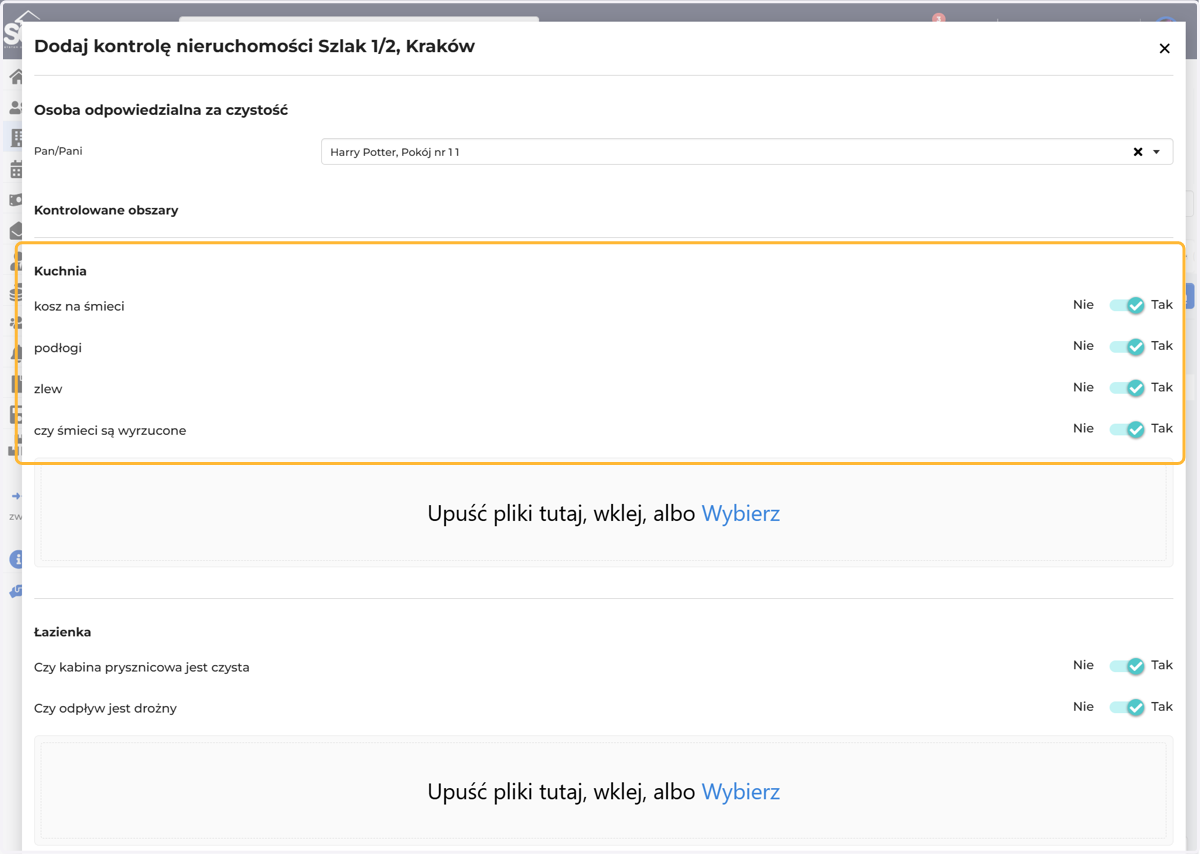
Task: Click Tak beside Czy odpływ jest drożny
Action: 1162,706
